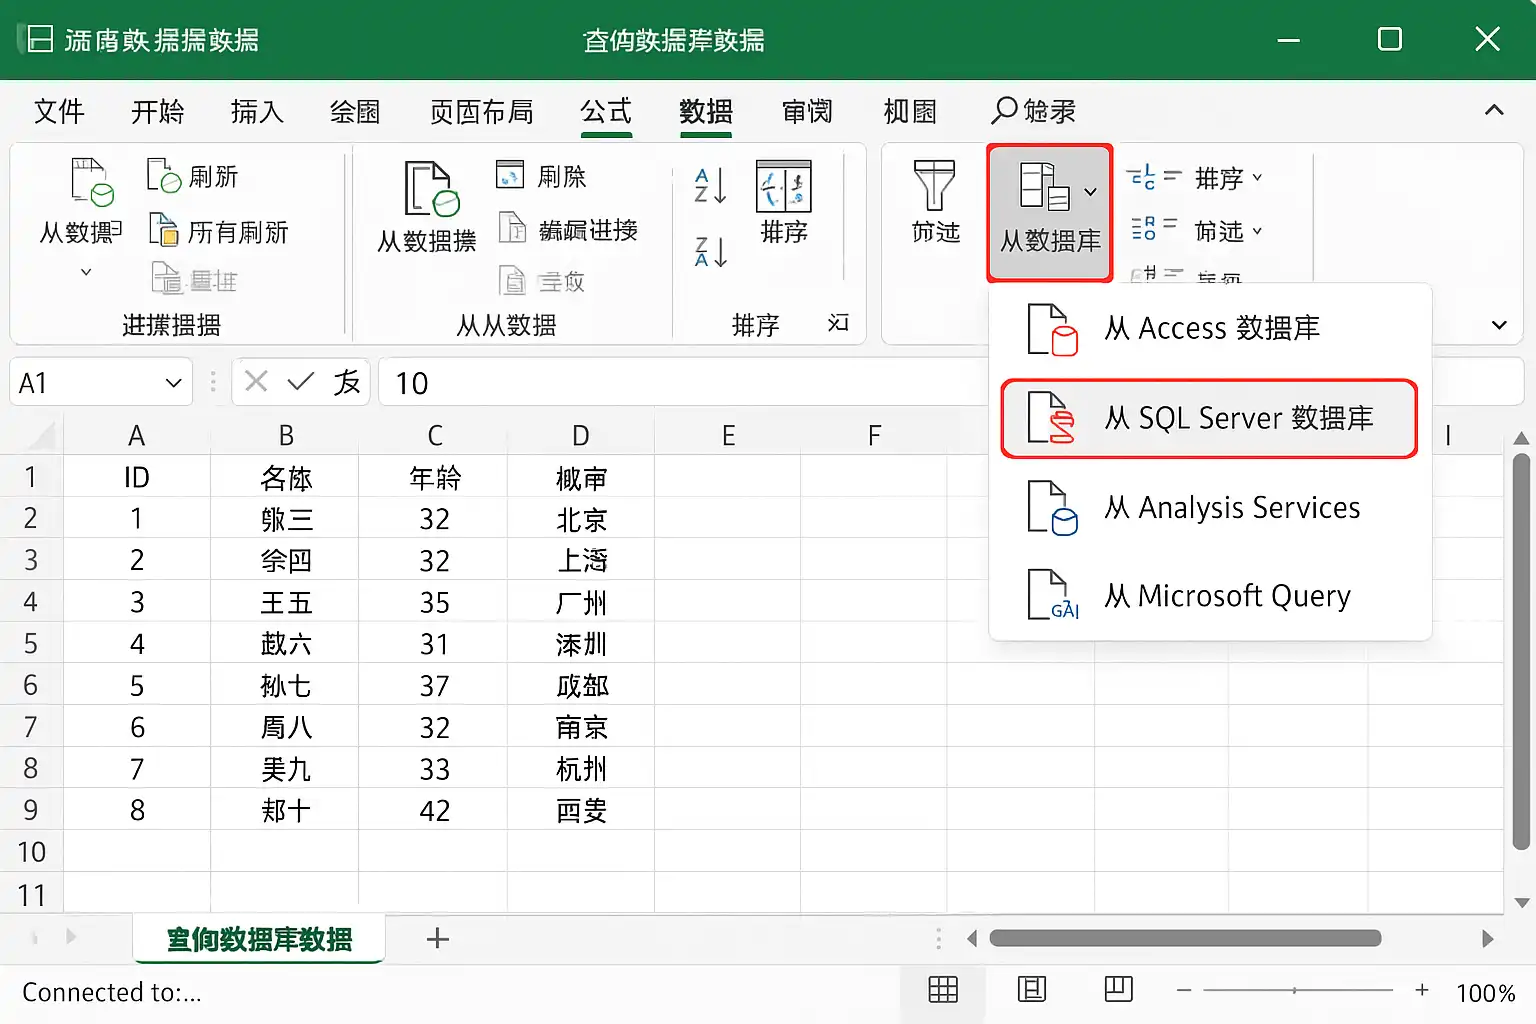Switch to Page Layout view in status bar
Image resolution: width=1536 pixels, height=1024 pixels.
(1031, 990)
